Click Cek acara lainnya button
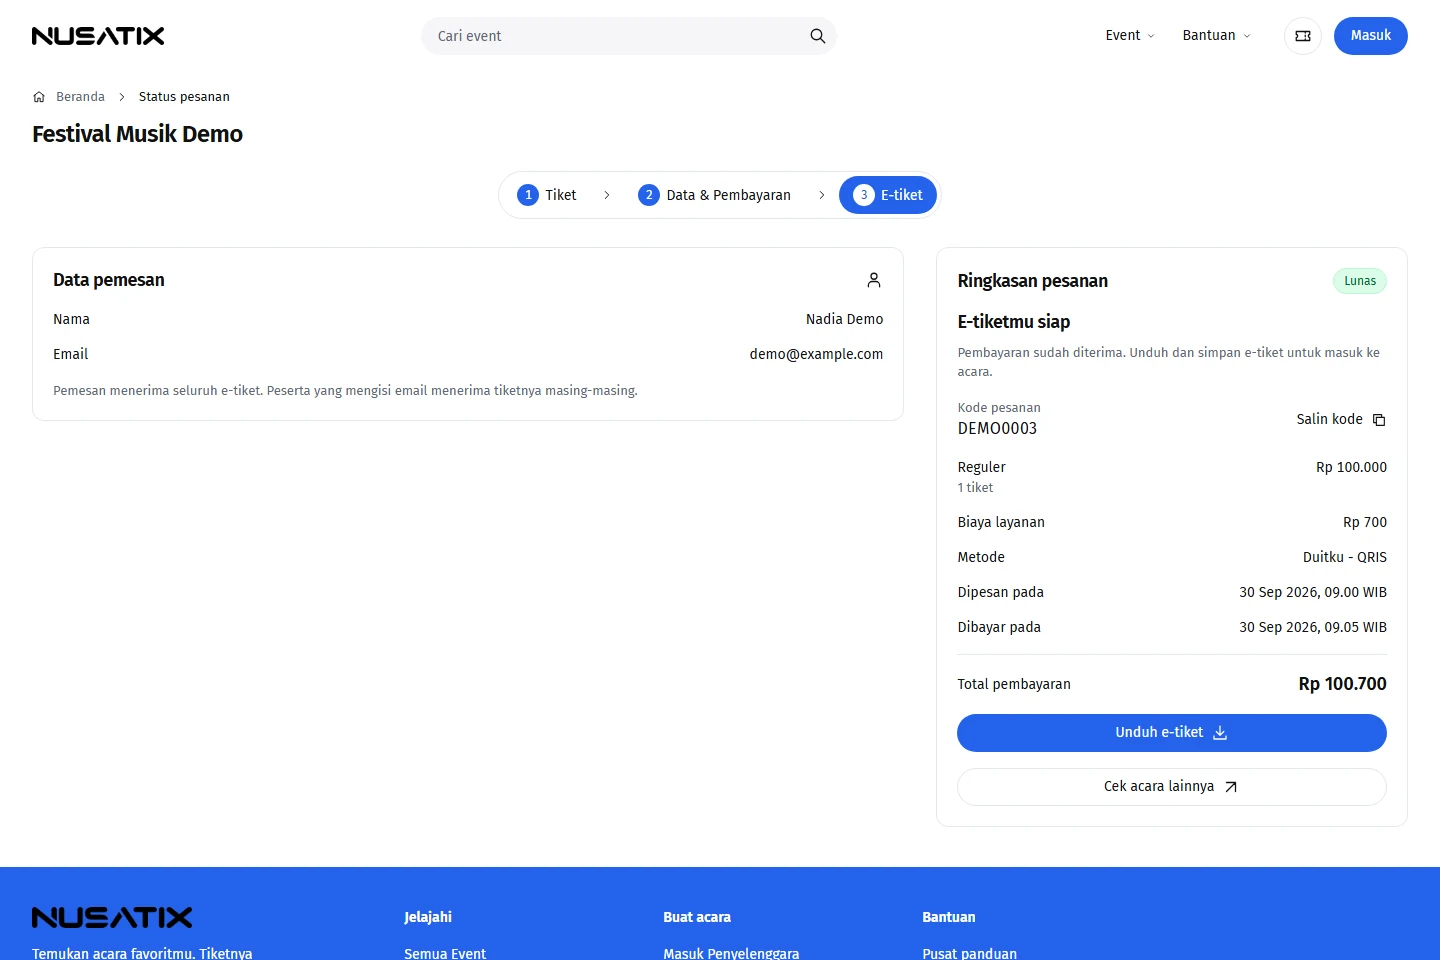The height and width of the screenshot is (960, 1440). [1172, 787]
